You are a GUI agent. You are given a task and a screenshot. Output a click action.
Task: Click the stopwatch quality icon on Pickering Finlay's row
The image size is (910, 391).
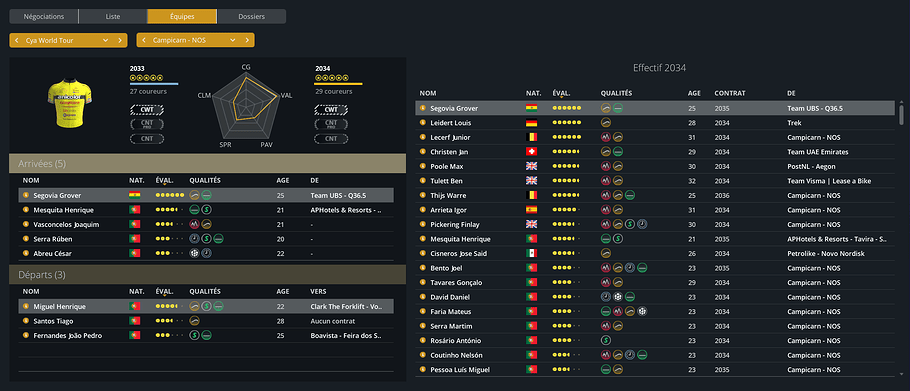pos(642,225)
